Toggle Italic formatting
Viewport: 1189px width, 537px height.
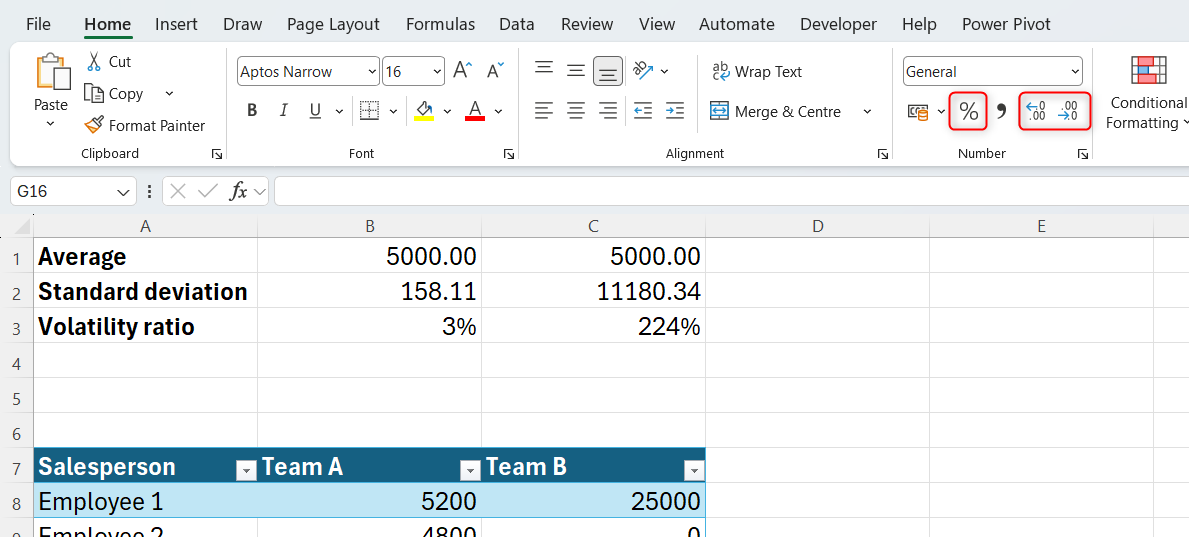284,111
